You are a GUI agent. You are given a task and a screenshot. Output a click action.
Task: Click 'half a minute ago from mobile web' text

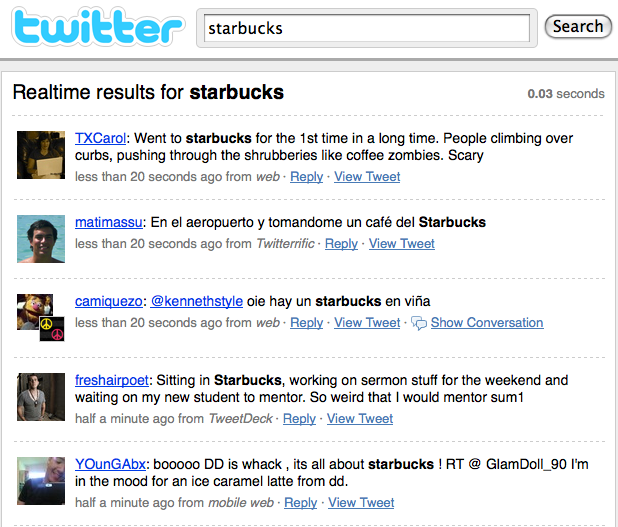(174, 503)
